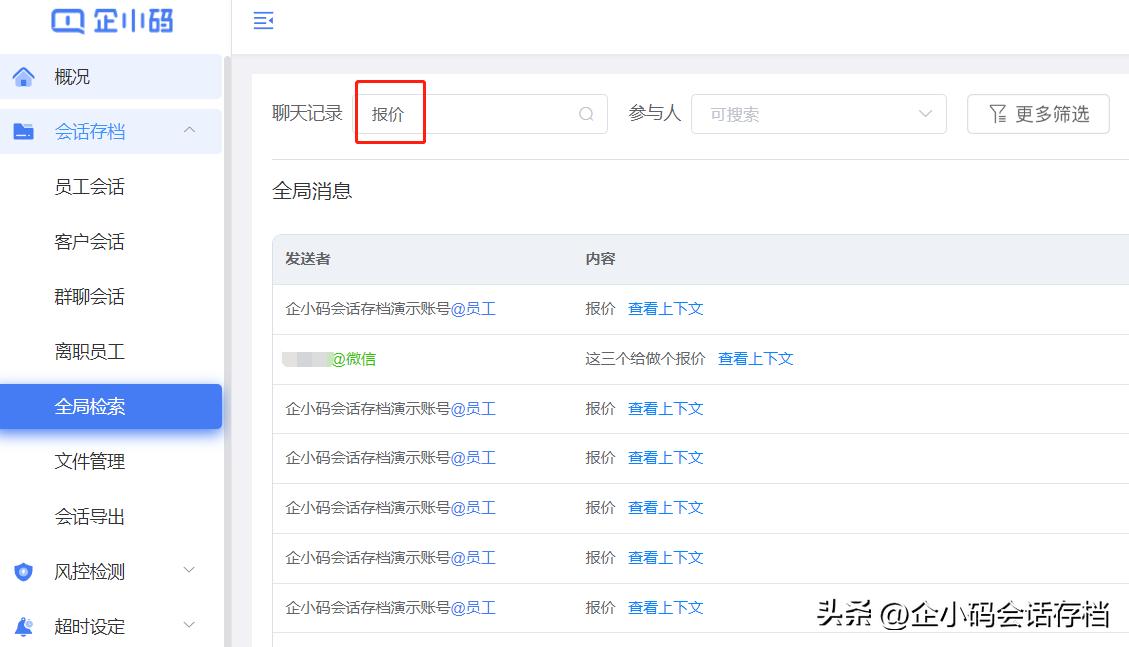The image size is (1129, 647).
Task: Collapse the 会话存档 section chevron
Action: pyautogui.click(x=190, y=131)
